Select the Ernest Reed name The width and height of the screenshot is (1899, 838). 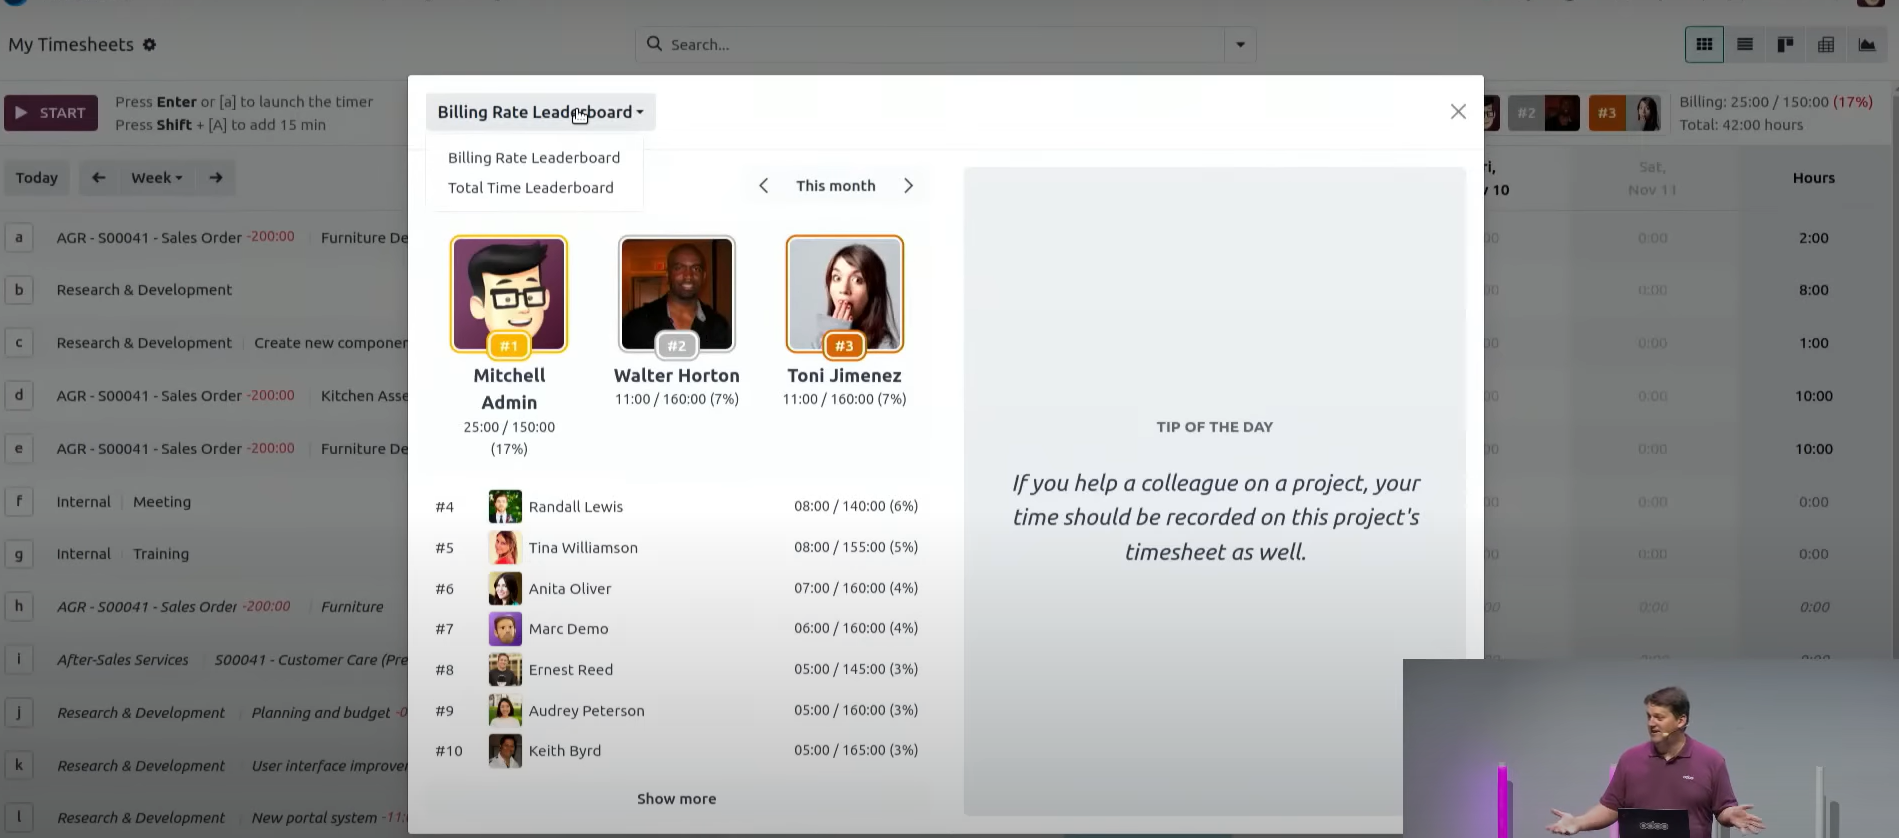571,670
